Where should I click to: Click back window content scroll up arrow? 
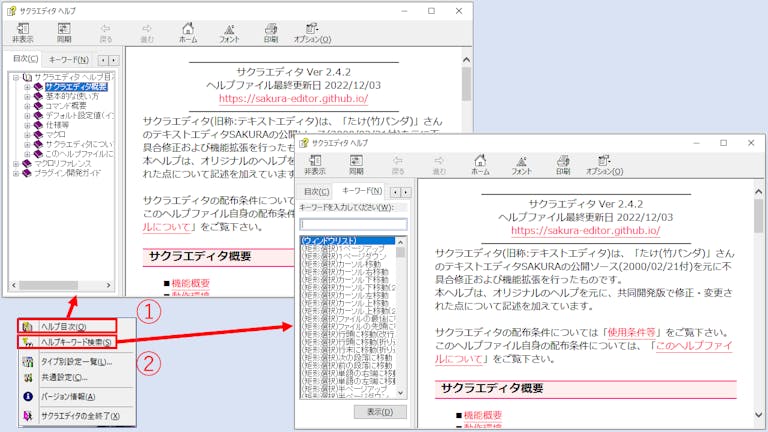pos(466,60)
